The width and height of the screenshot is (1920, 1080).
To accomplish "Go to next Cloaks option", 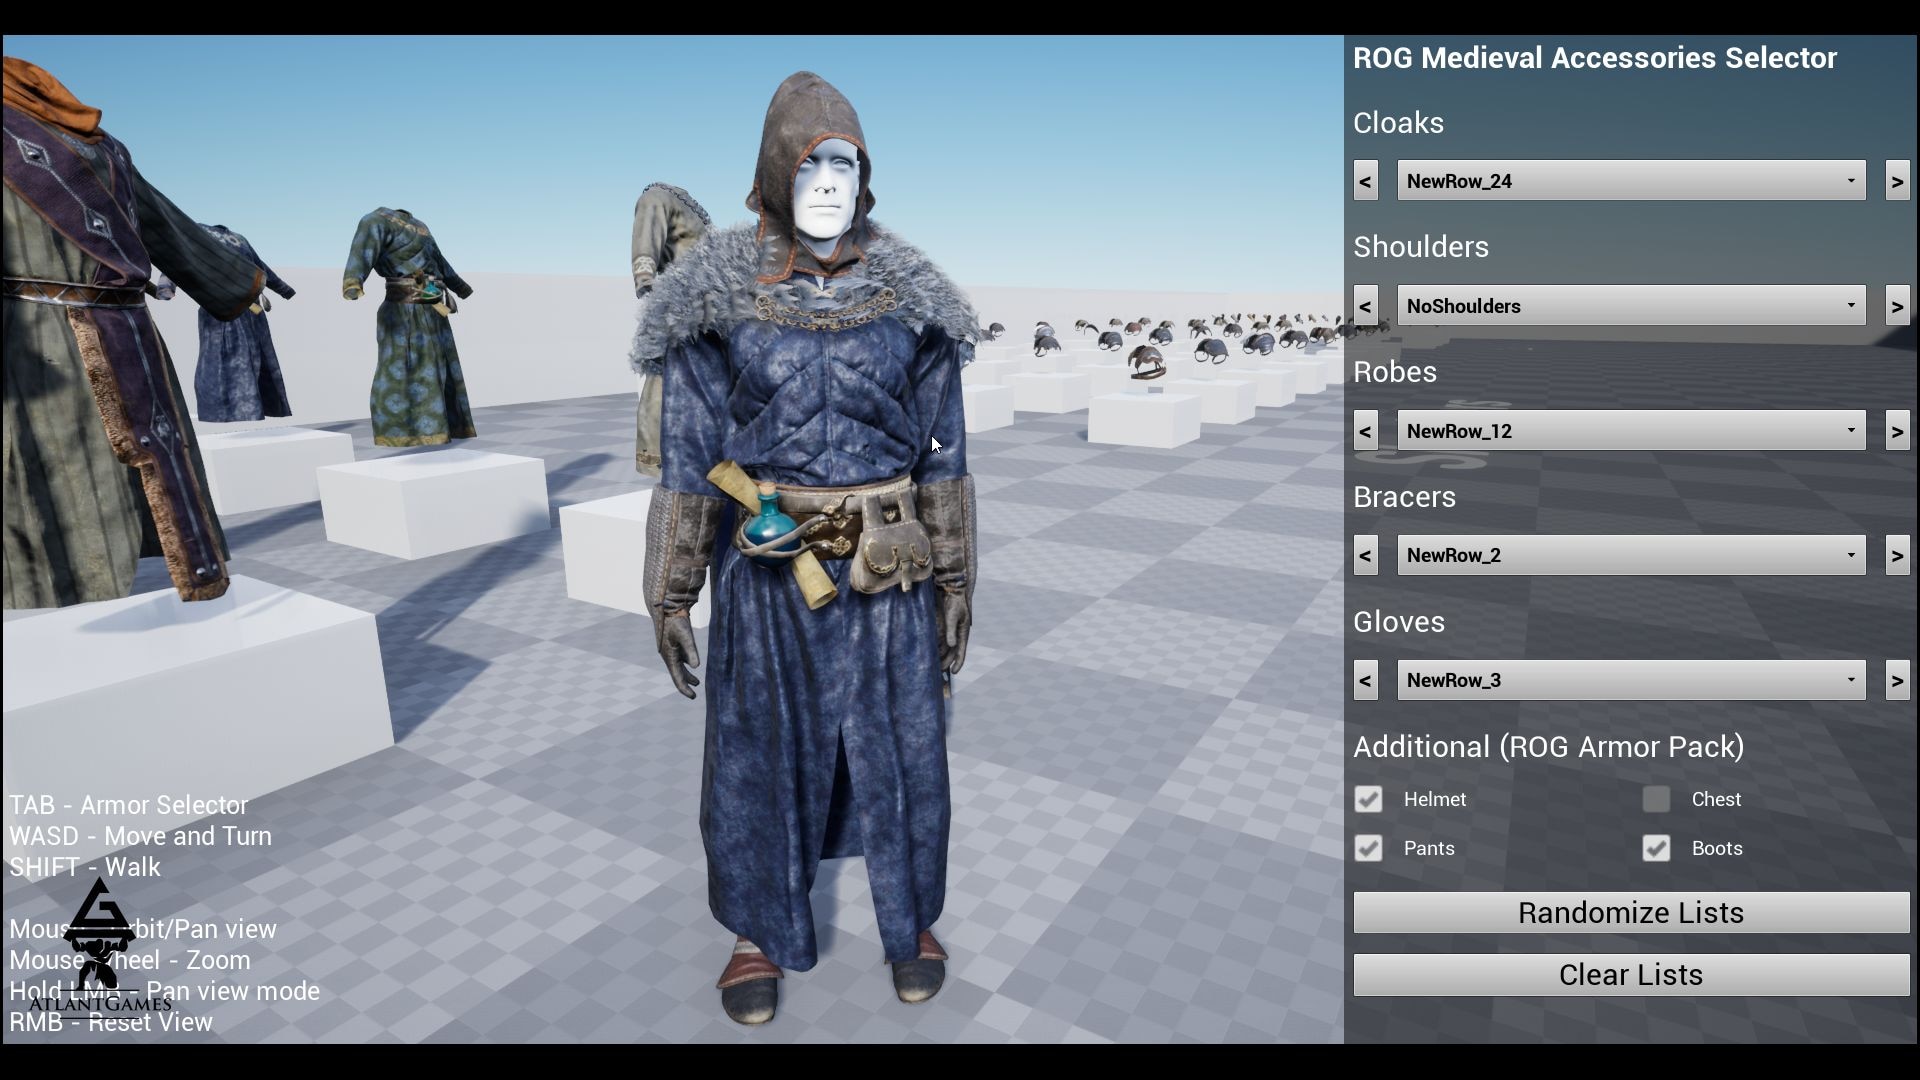I will click(x=1897, y=181).
